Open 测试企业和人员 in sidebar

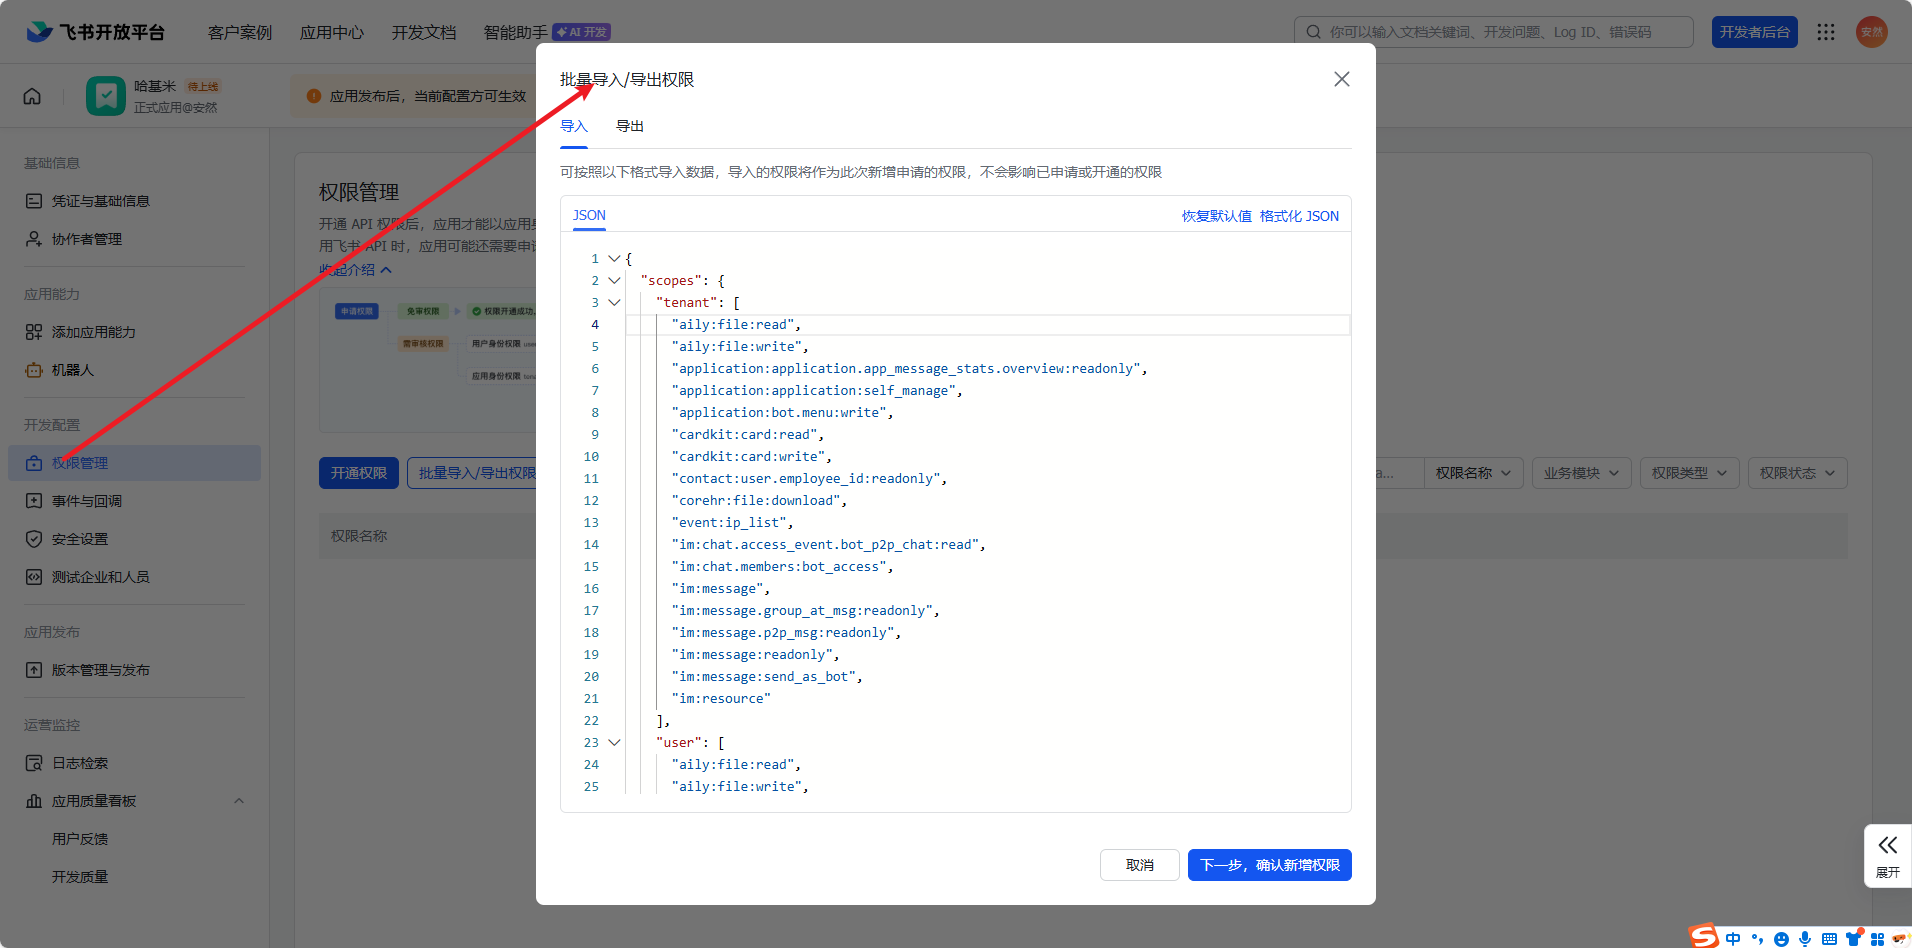click(134, 577)
